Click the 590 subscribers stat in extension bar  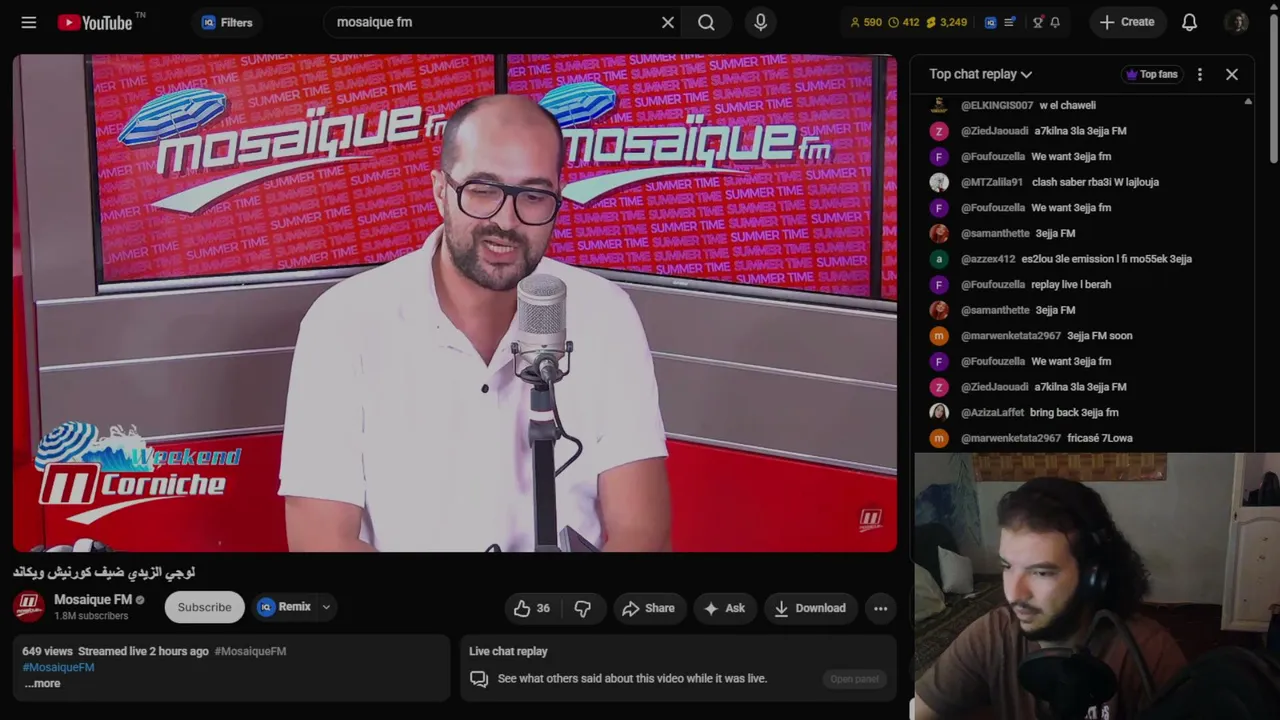coord(866,22)
